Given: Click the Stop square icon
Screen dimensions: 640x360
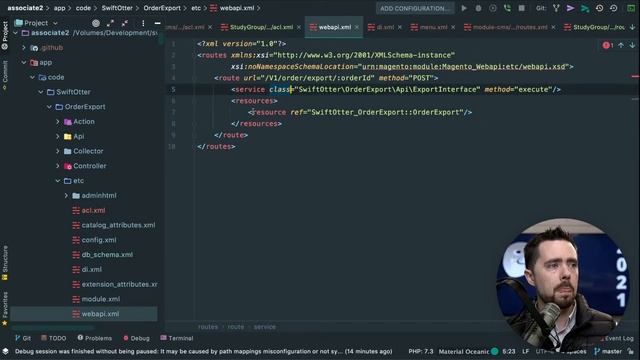Looking at the screenshot, I should 521,8.
